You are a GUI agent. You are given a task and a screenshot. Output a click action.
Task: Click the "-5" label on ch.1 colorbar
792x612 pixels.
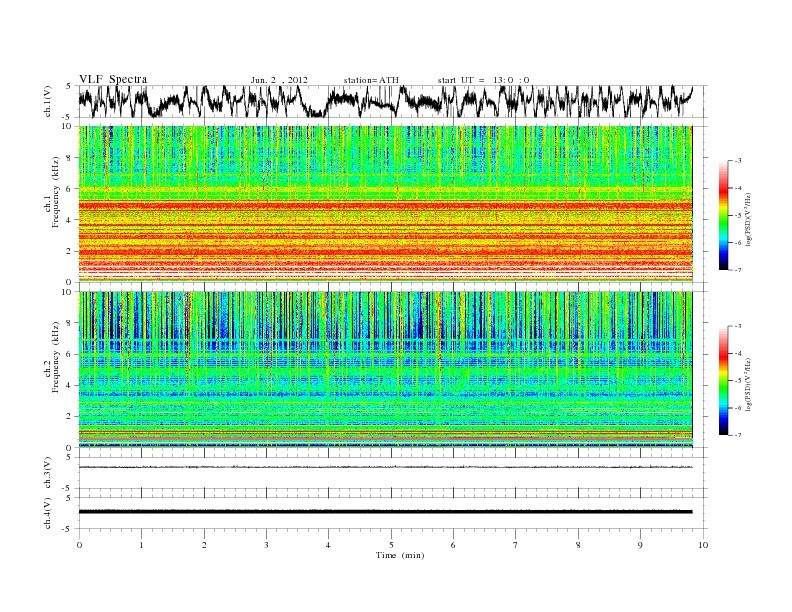click(738, 215)
